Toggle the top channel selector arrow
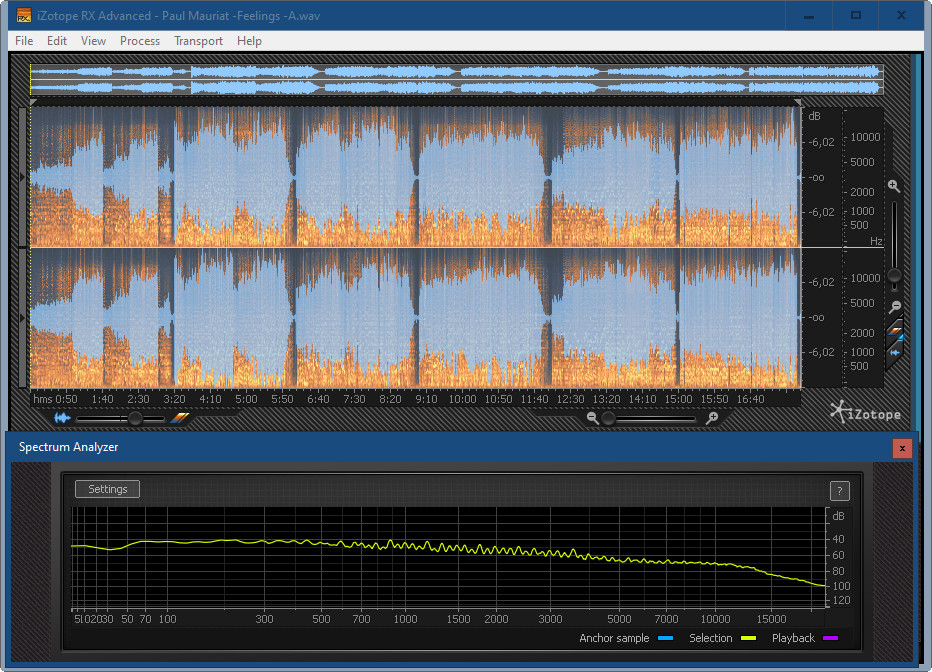The height and width of the screenshot is (672, 932). tap(24, 177)
